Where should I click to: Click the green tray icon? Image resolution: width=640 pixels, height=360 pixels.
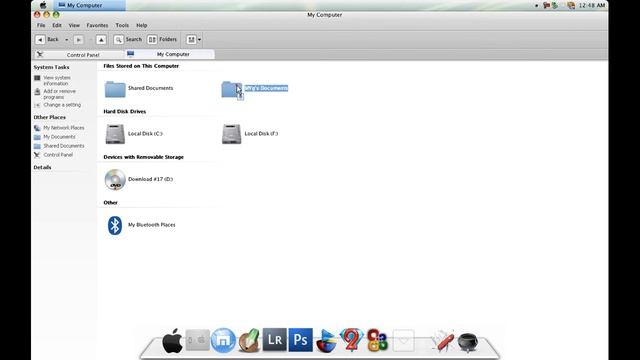(x=555, y=5)
